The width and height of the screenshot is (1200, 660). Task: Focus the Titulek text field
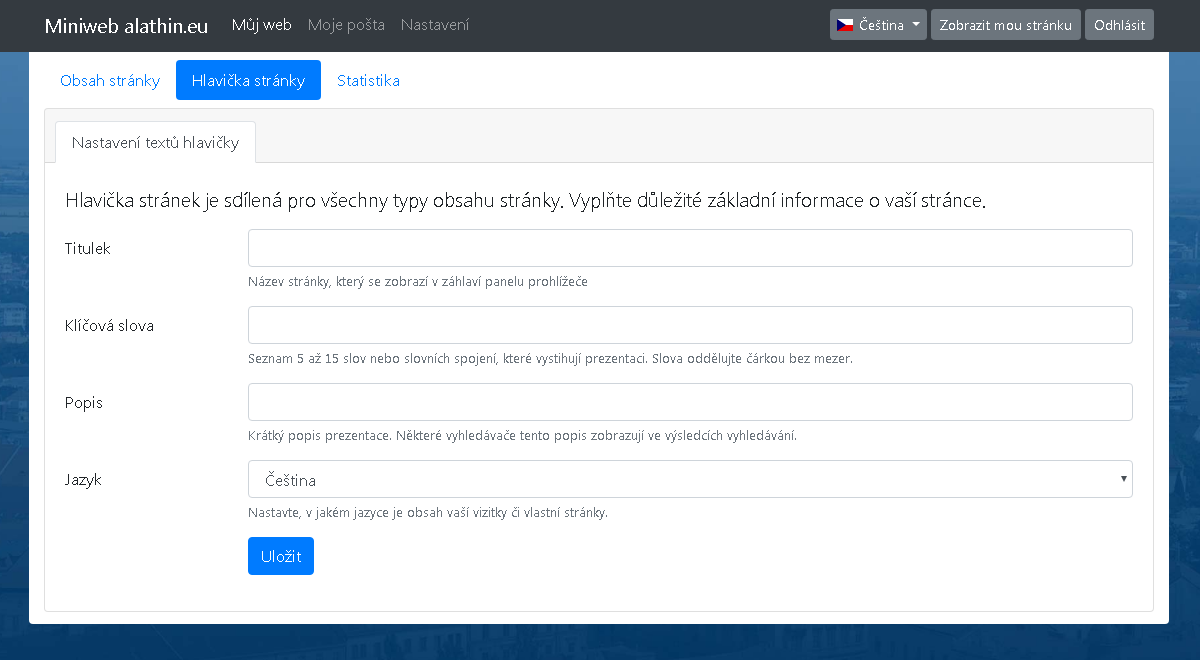(x=690, y=248)
